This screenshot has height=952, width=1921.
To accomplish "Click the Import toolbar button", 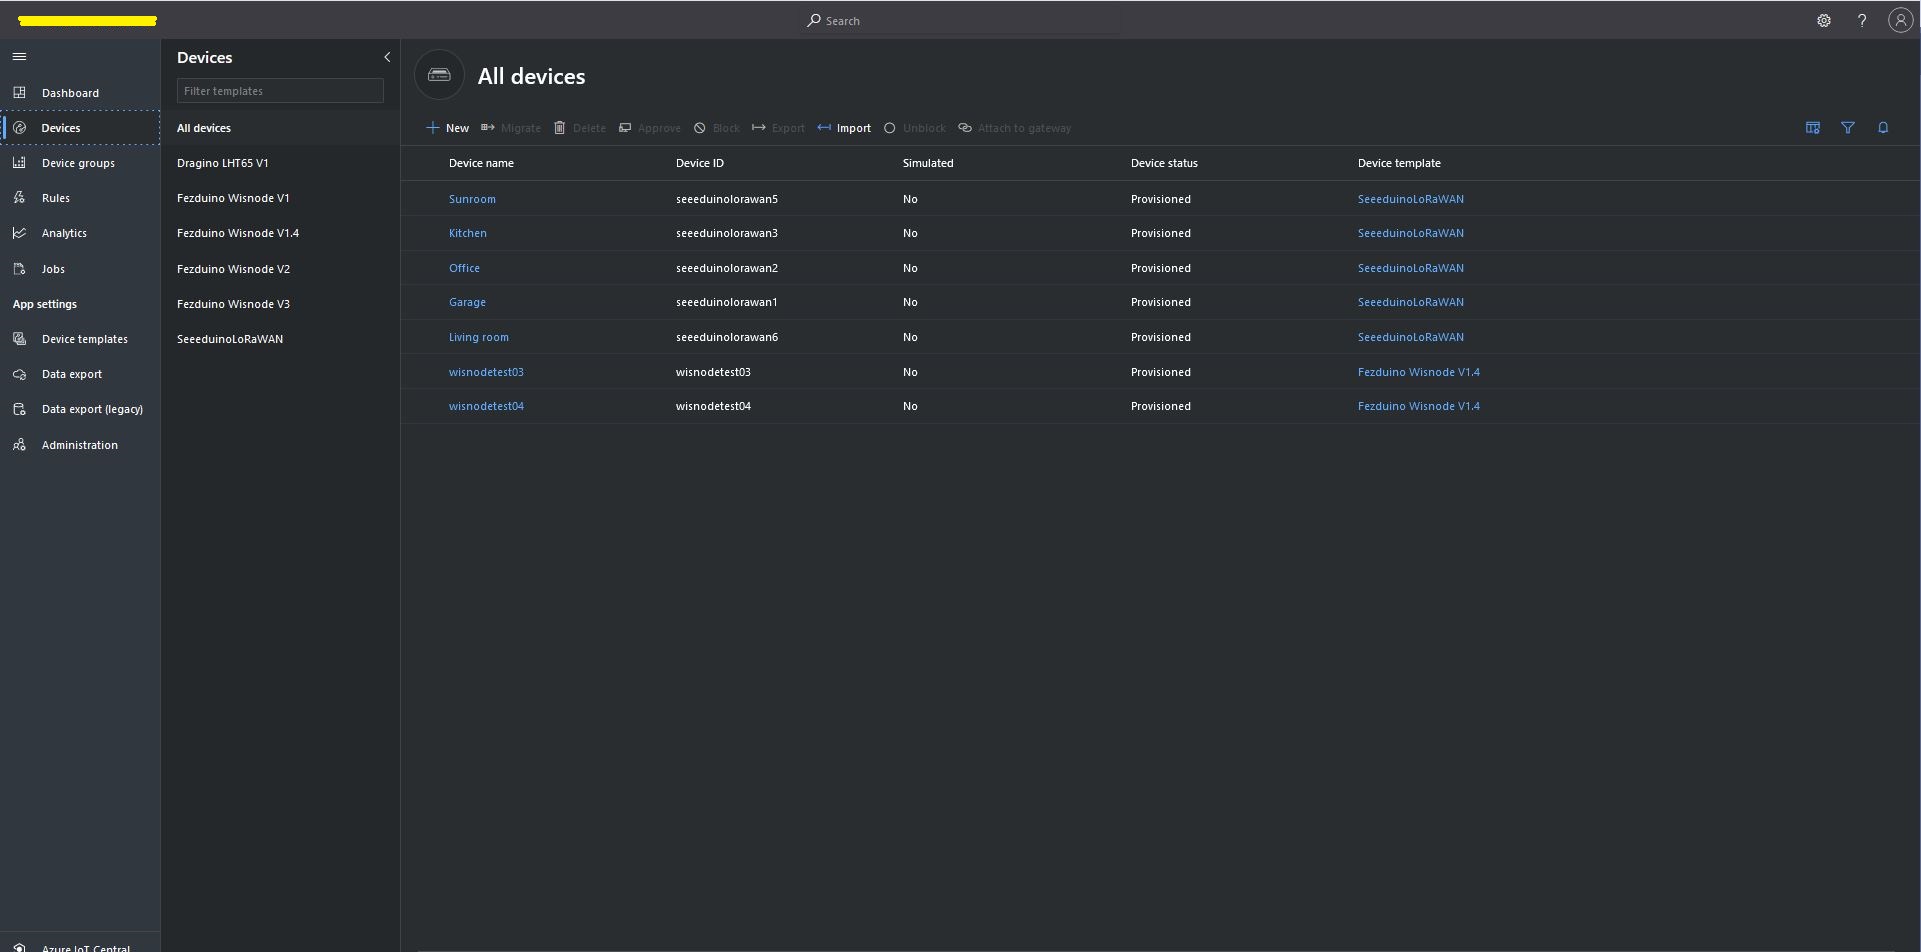I will tap(844, 128).
